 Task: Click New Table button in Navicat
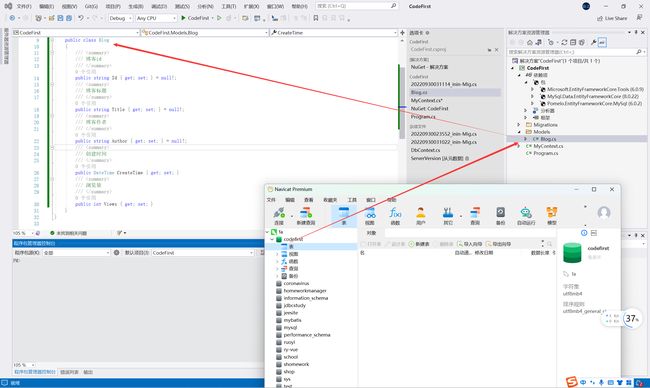419,244
